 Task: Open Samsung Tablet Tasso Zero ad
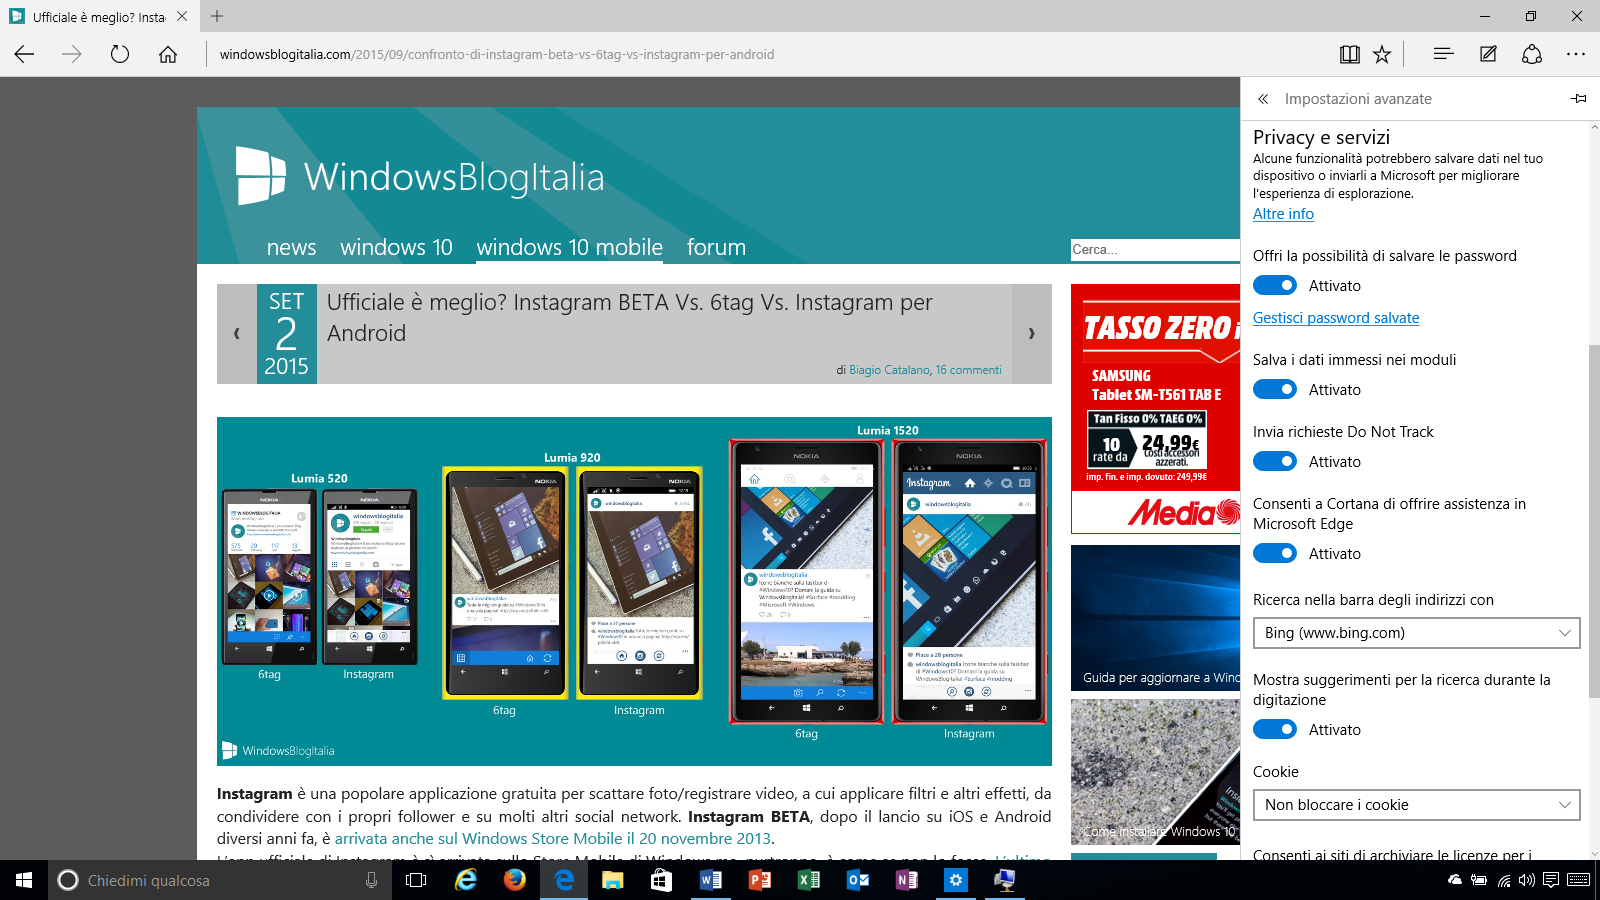(x=1155, y=409)
